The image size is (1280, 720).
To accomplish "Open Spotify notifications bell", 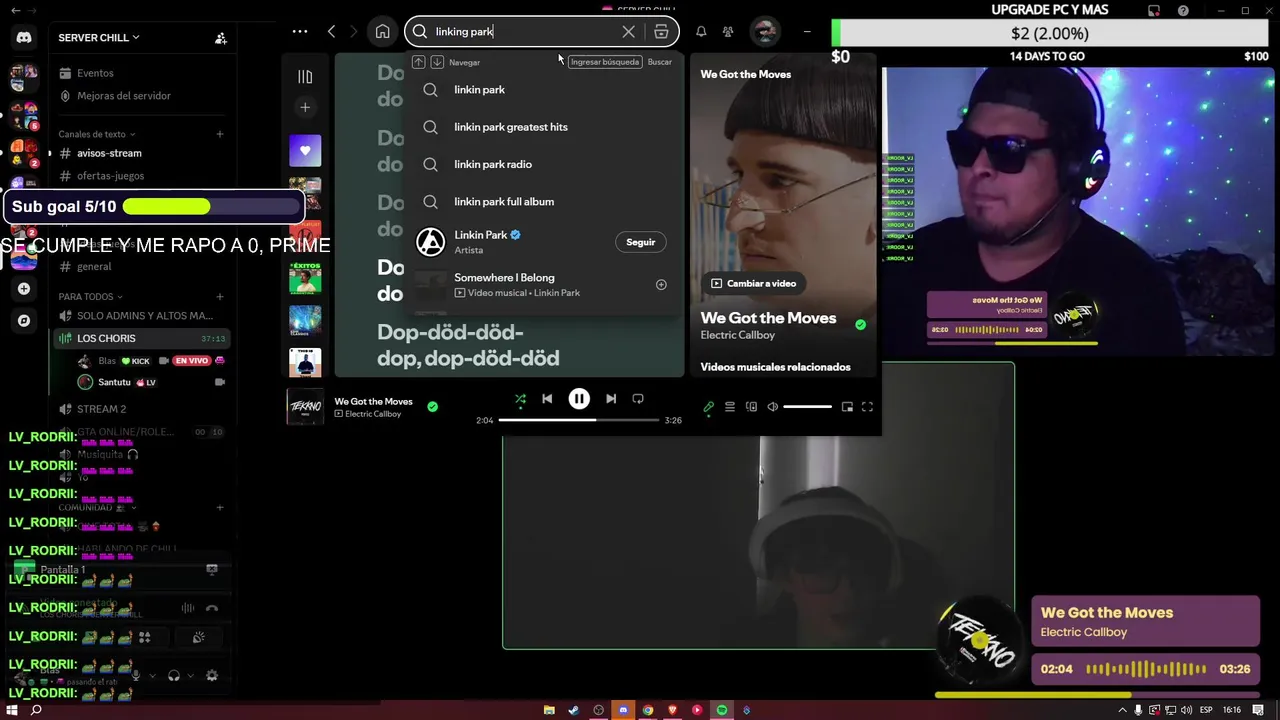I will tap(701, 32).
